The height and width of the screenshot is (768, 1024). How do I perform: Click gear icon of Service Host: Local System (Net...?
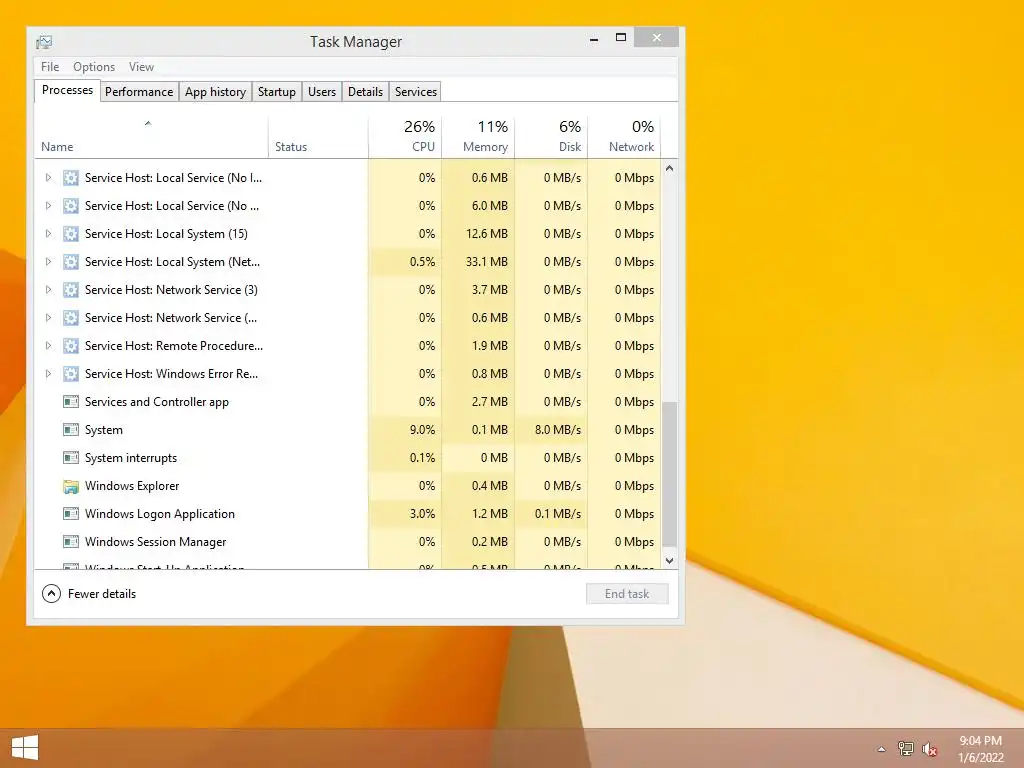71,262
